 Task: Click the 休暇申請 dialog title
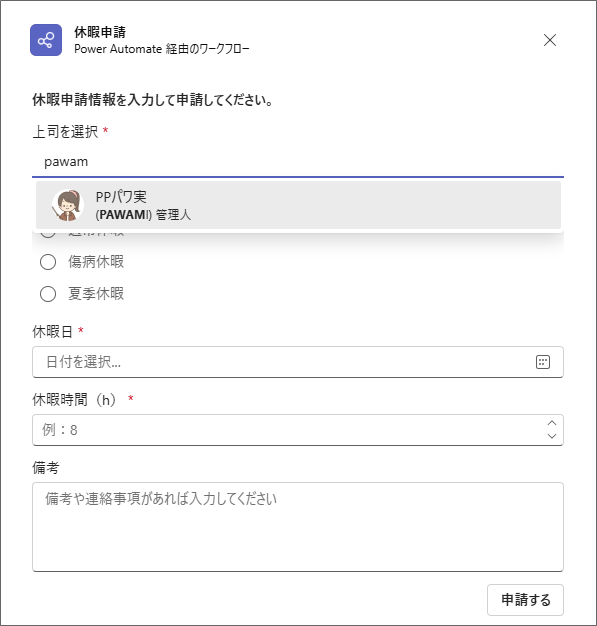click(x=100, y=32)
